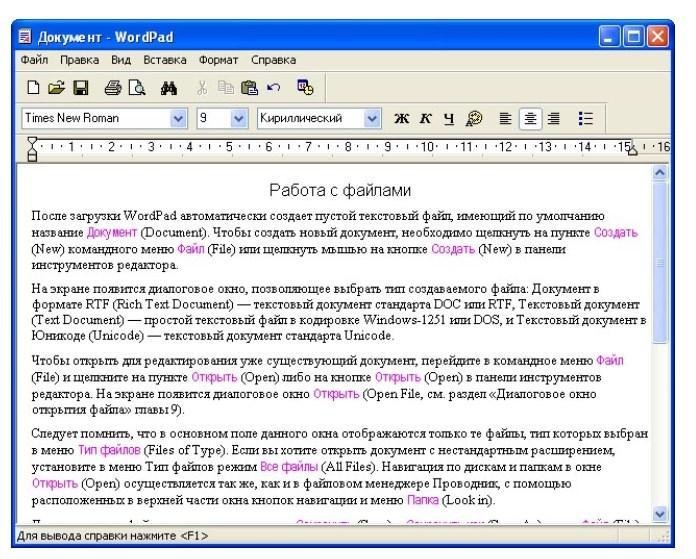Image resolution: width=696 pixels, height=559 pixels.
Task: Toggle bold (Ж) formatting
Action: click(402, 119)
